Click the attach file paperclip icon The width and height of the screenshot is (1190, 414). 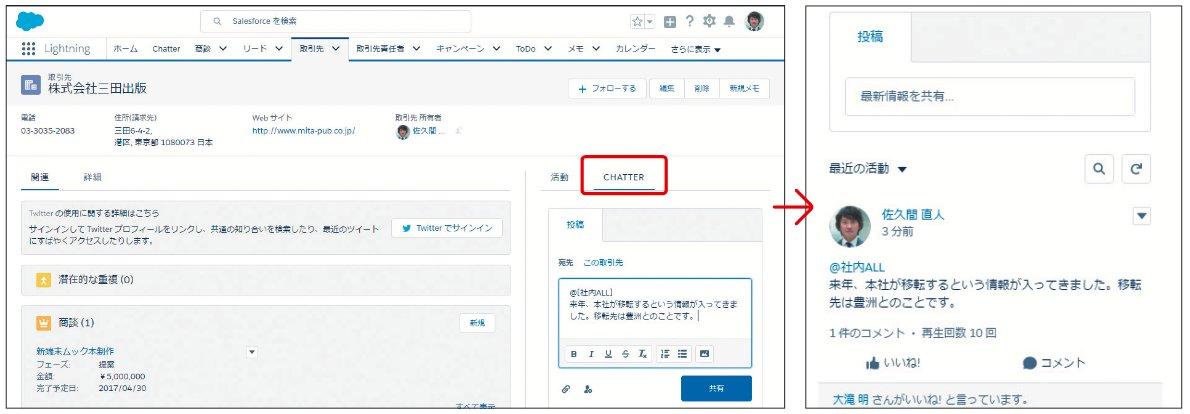click(565, 389)
